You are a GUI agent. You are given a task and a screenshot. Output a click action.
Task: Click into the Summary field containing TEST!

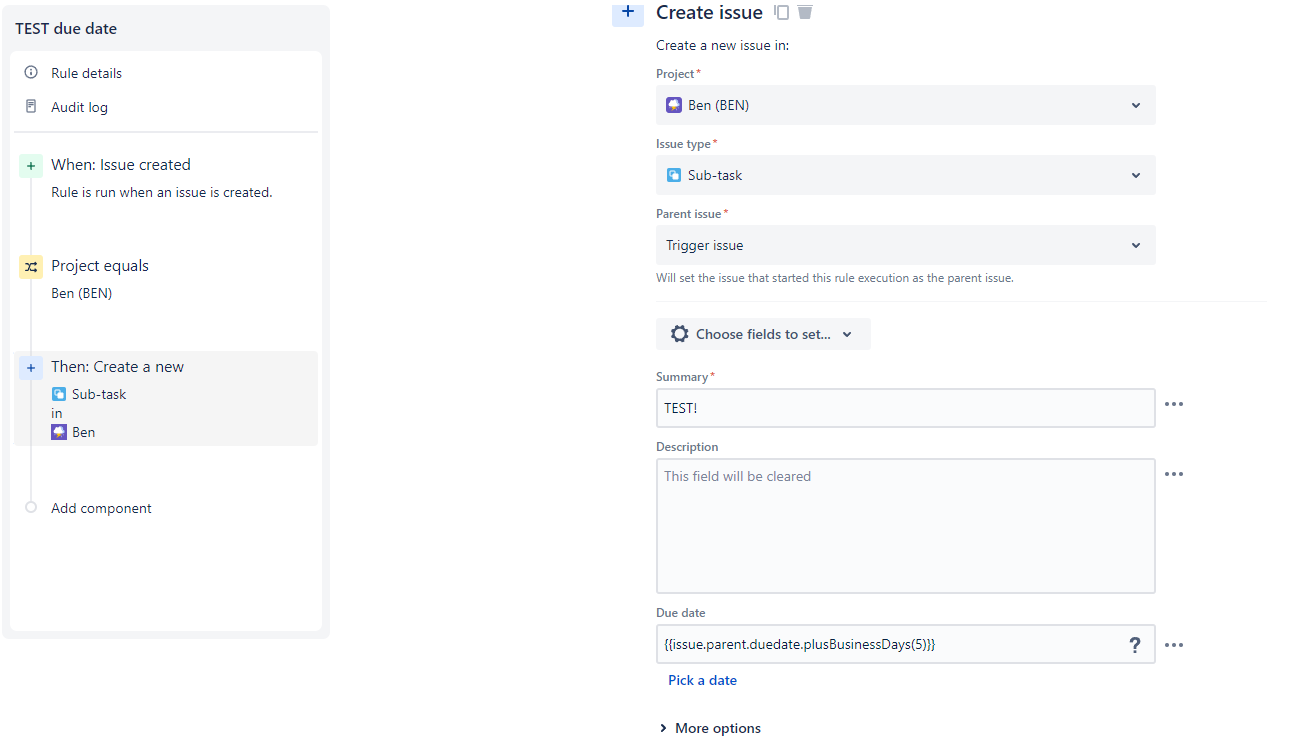pos(905,408)
